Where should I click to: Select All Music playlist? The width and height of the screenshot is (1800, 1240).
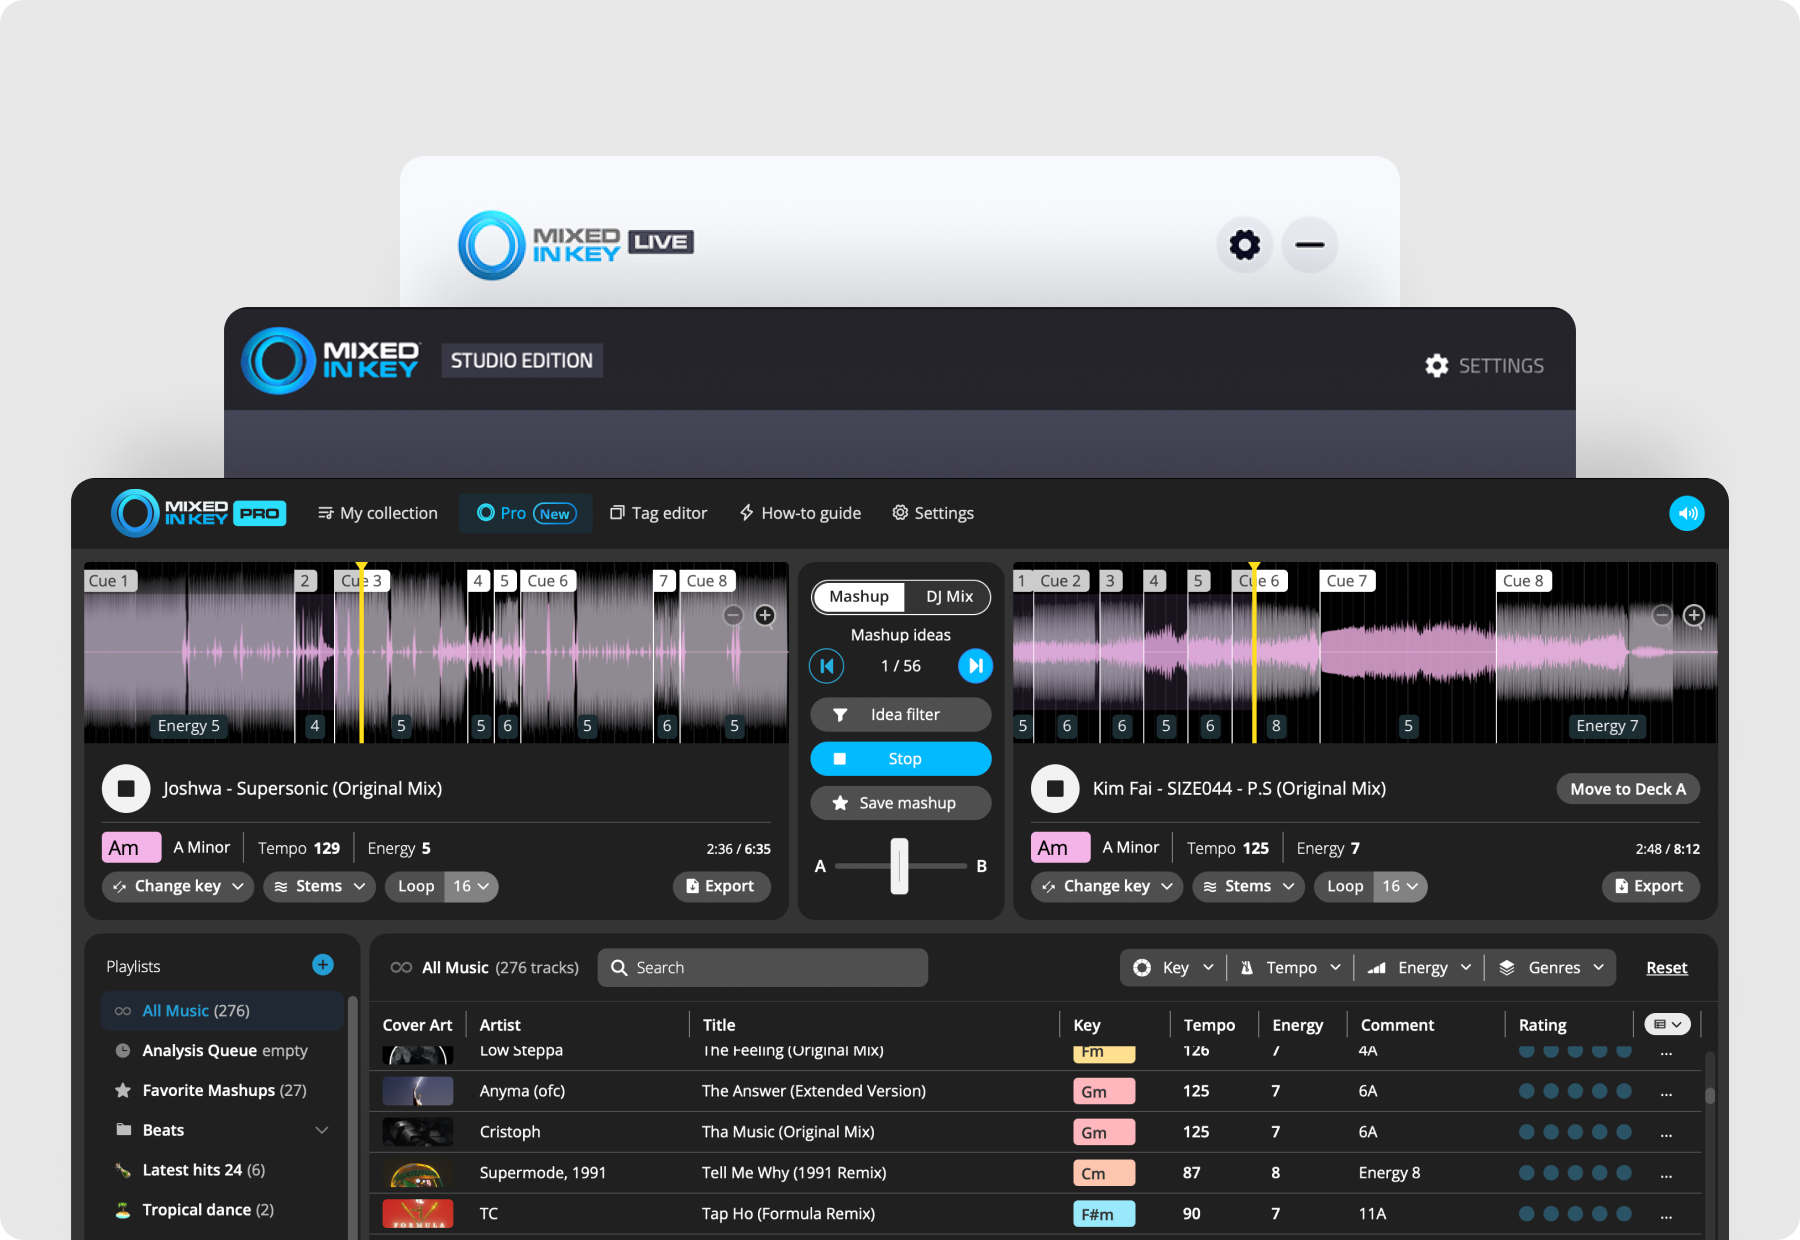pyautogui.click(x=222, y=1011)
